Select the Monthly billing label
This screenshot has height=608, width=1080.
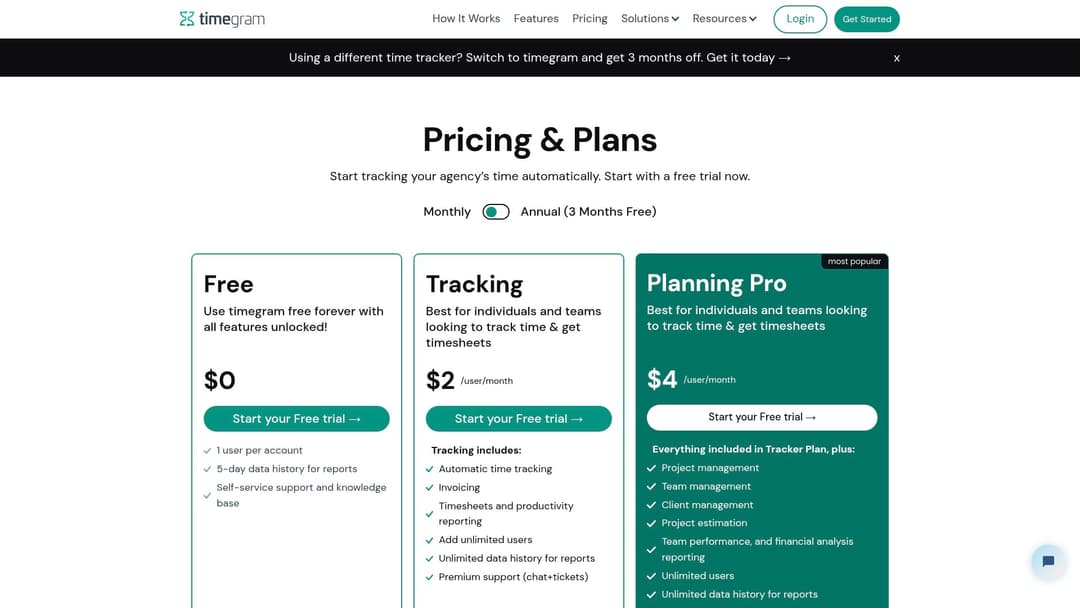point(447,212)
